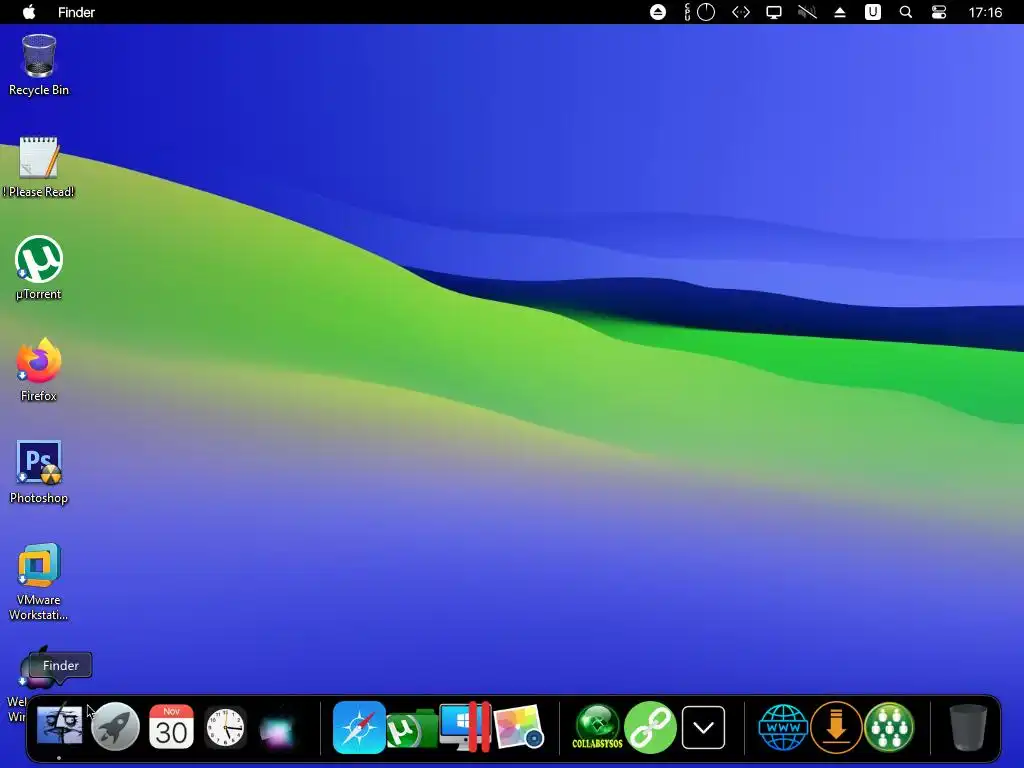
Task: Select the Photoshop desktop shortcut
Action: tap(39, 472)
